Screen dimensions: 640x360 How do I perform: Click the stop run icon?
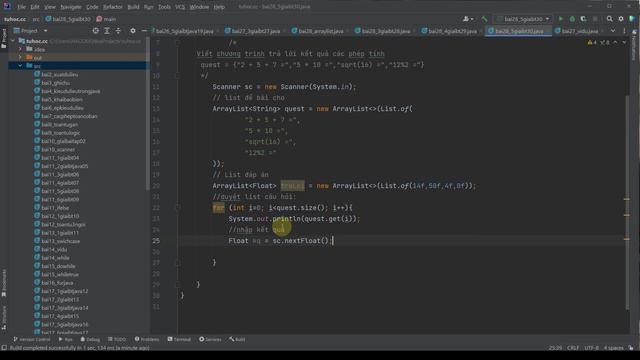coord(595,19)
